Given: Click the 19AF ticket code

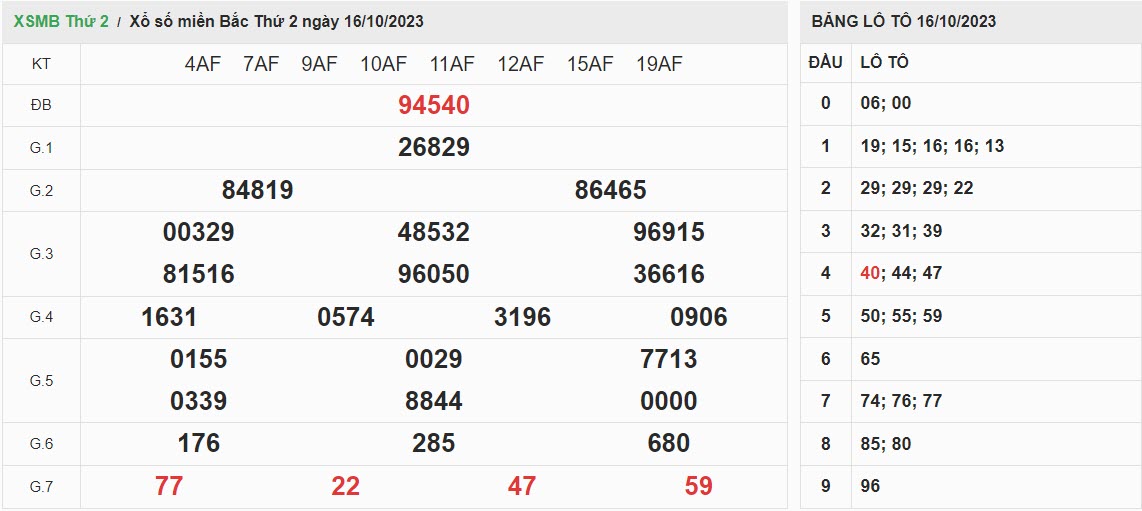Looking at the screenshot, I should pos(659,64).
